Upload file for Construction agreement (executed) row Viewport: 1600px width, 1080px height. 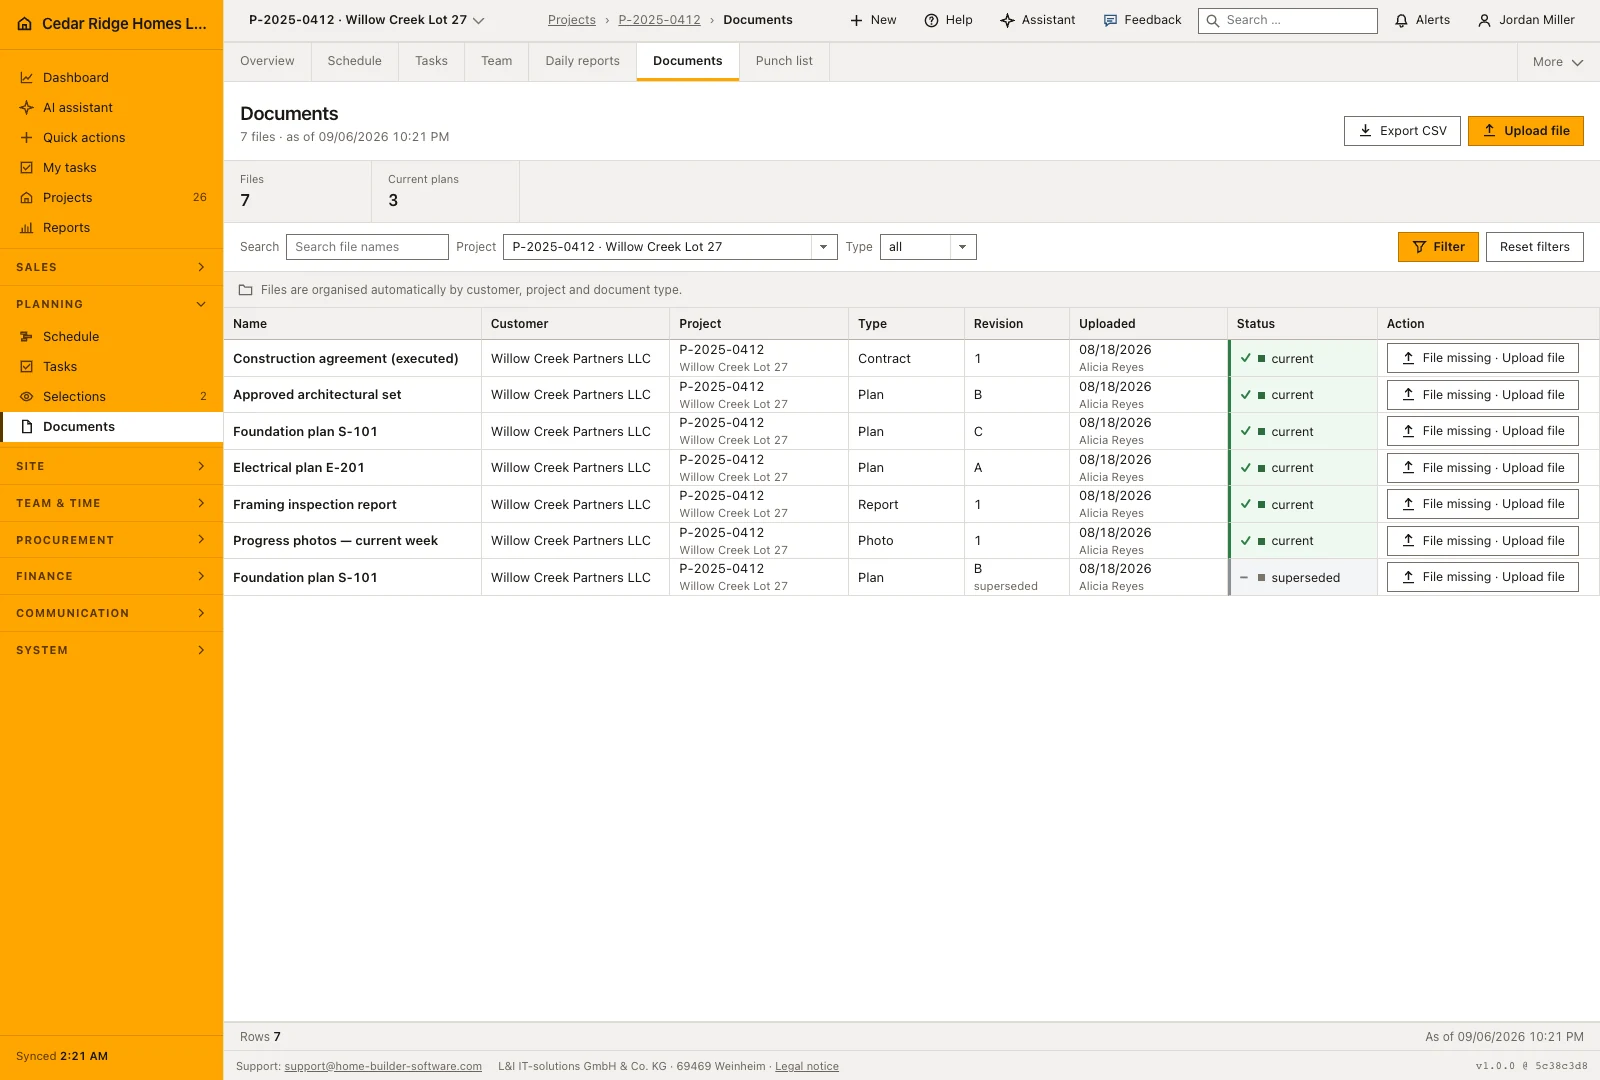[1483, 358]
